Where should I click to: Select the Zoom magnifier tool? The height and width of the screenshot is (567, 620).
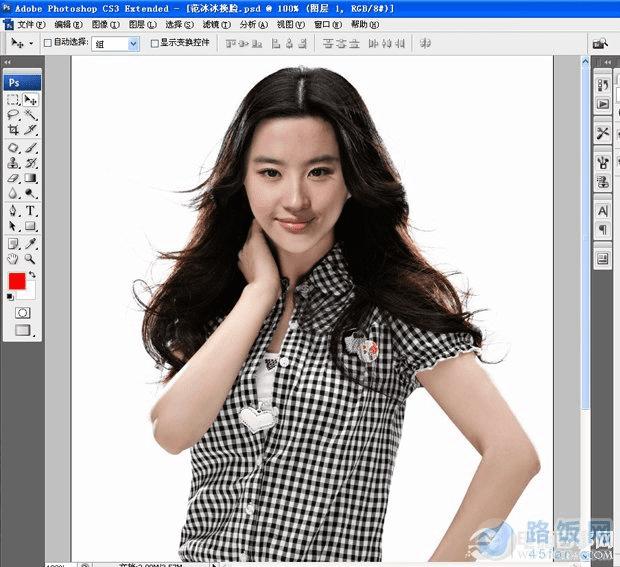(30, 259)
